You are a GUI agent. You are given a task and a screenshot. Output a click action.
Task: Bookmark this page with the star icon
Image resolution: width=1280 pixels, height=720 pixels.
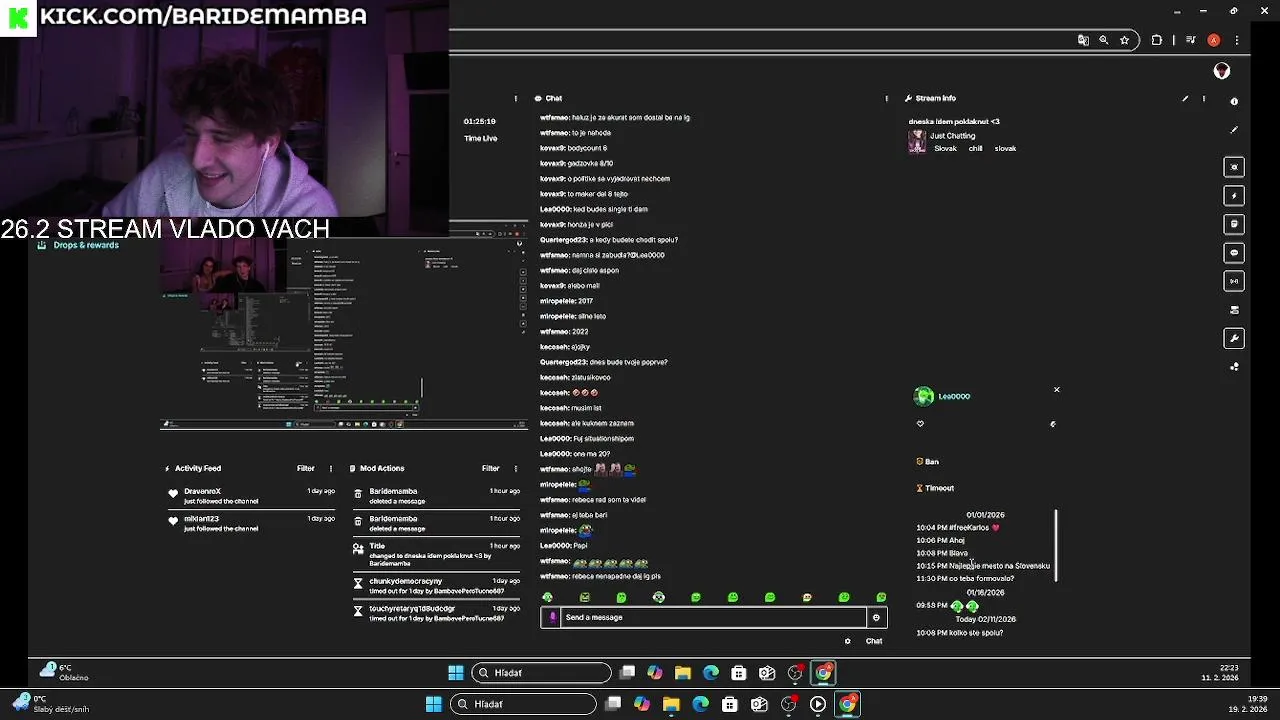pos(1125,40)
